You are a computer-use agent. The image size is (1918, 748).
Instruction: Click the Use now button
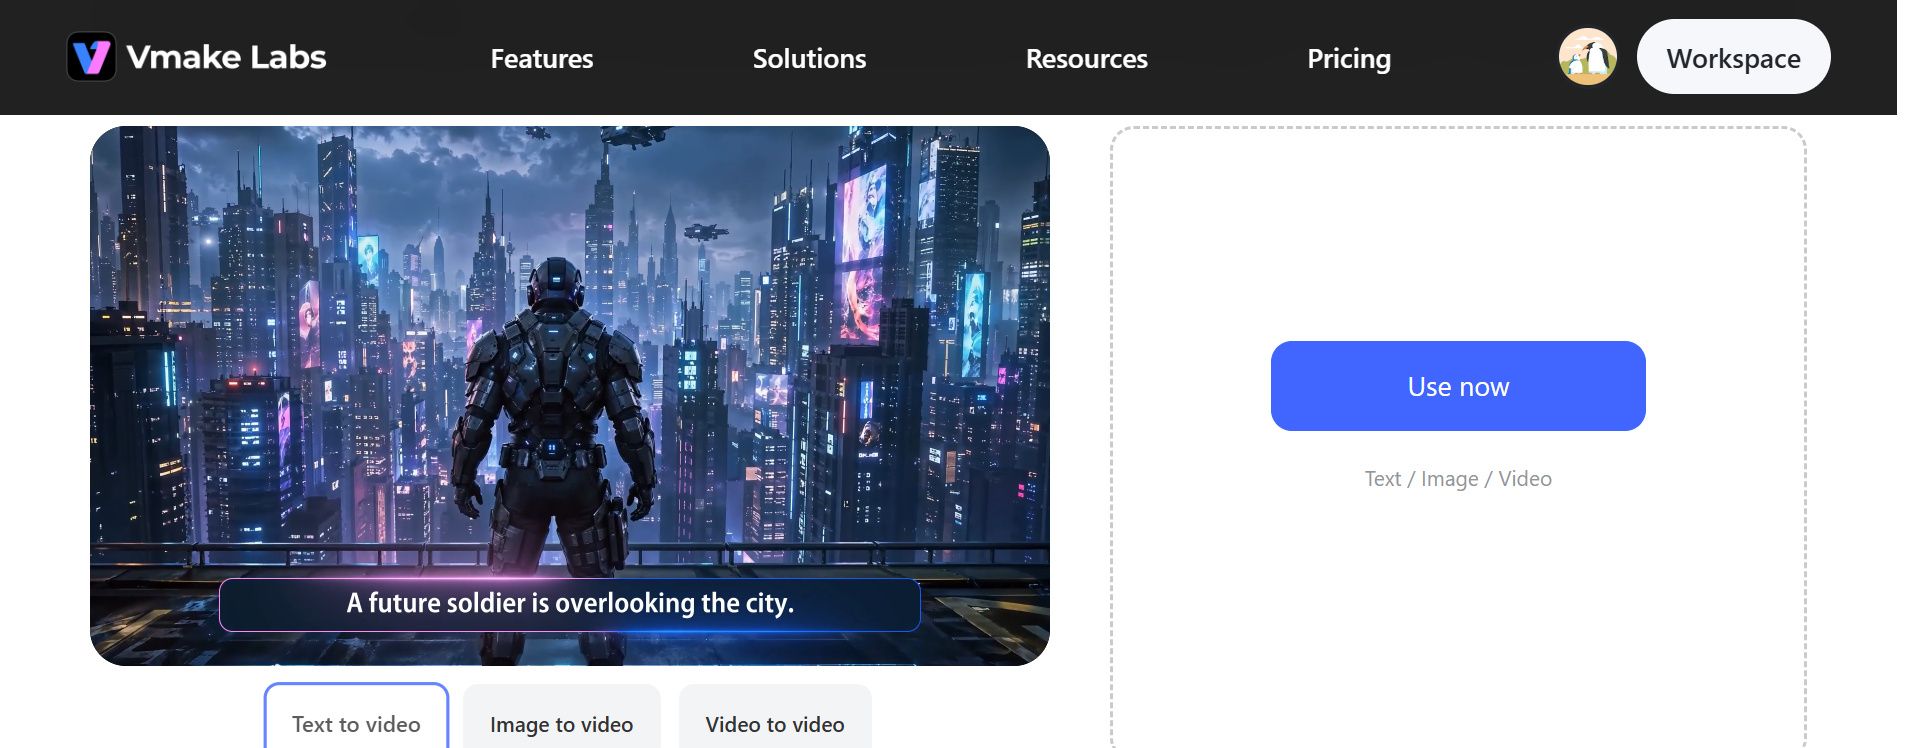1457,386
